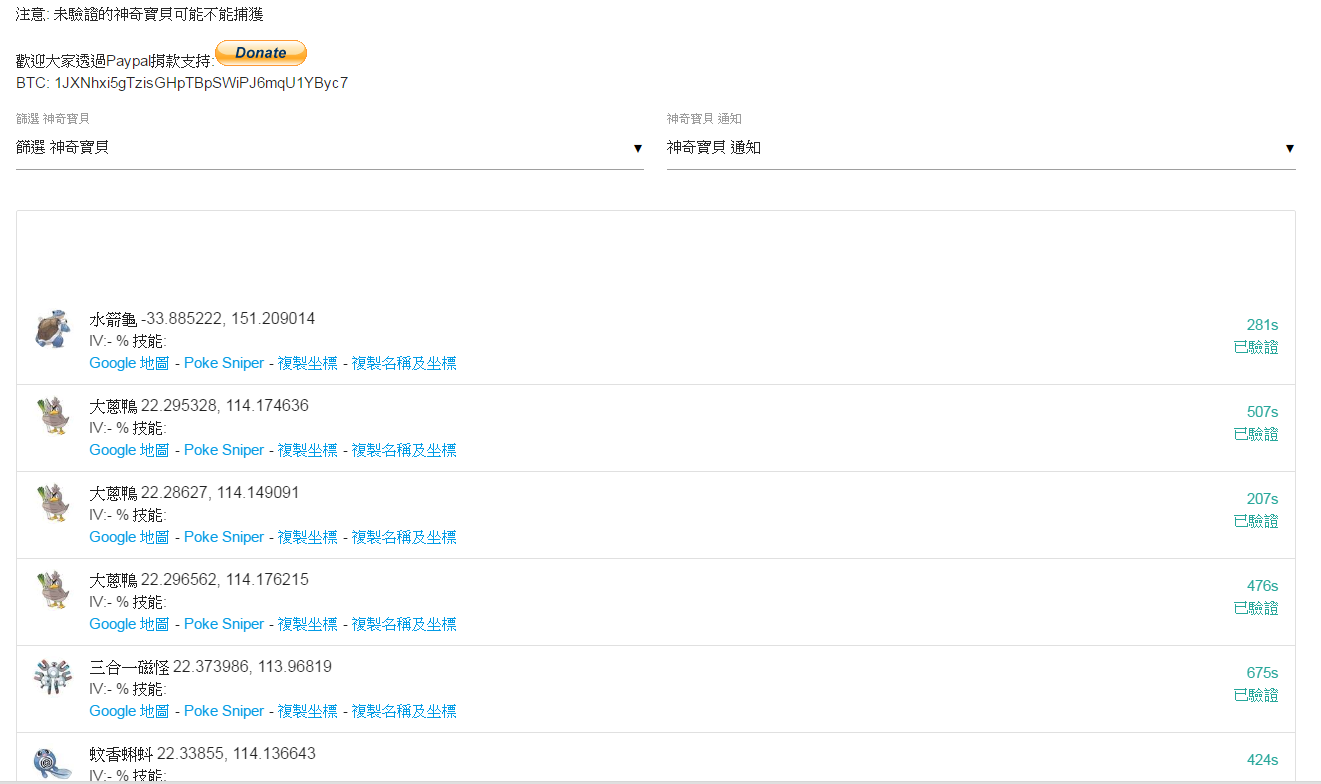1321x784 pixels.
Task: Click 複製名稱及坐標 for 大蔥鴨 at 22.28627
Action: [x=403, y=537]
